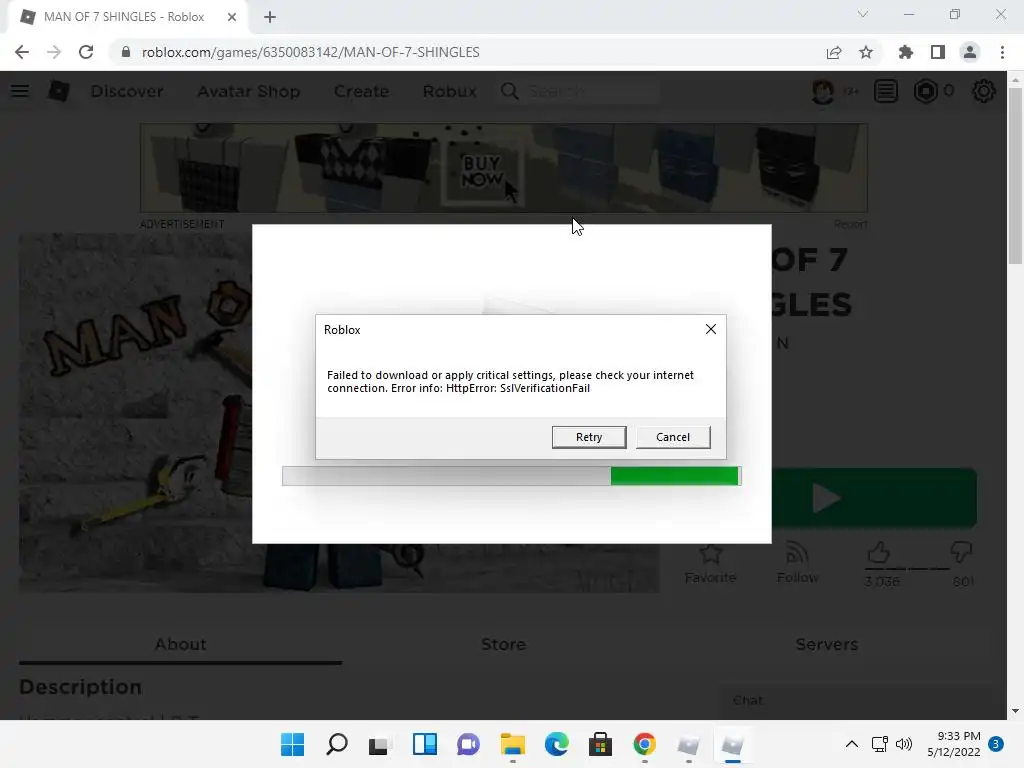Click the game thumbnail image
The width and height of the screenshot is (1024, 768).
coord(135,413)
